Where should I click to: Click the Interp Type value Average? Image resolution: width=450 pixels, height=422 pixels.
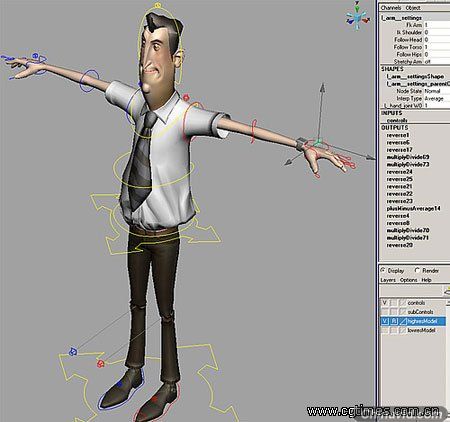(x=434, y=98)
